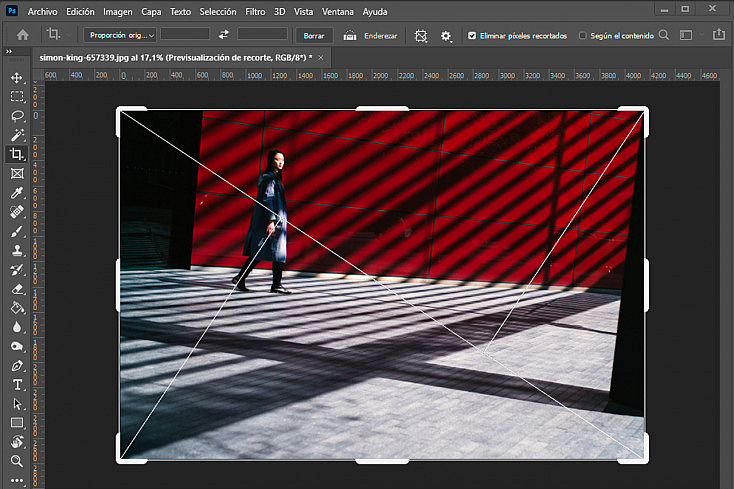This screenshot has width=734, height=489.
Task: Open the Selección menu
Action: 218,12
